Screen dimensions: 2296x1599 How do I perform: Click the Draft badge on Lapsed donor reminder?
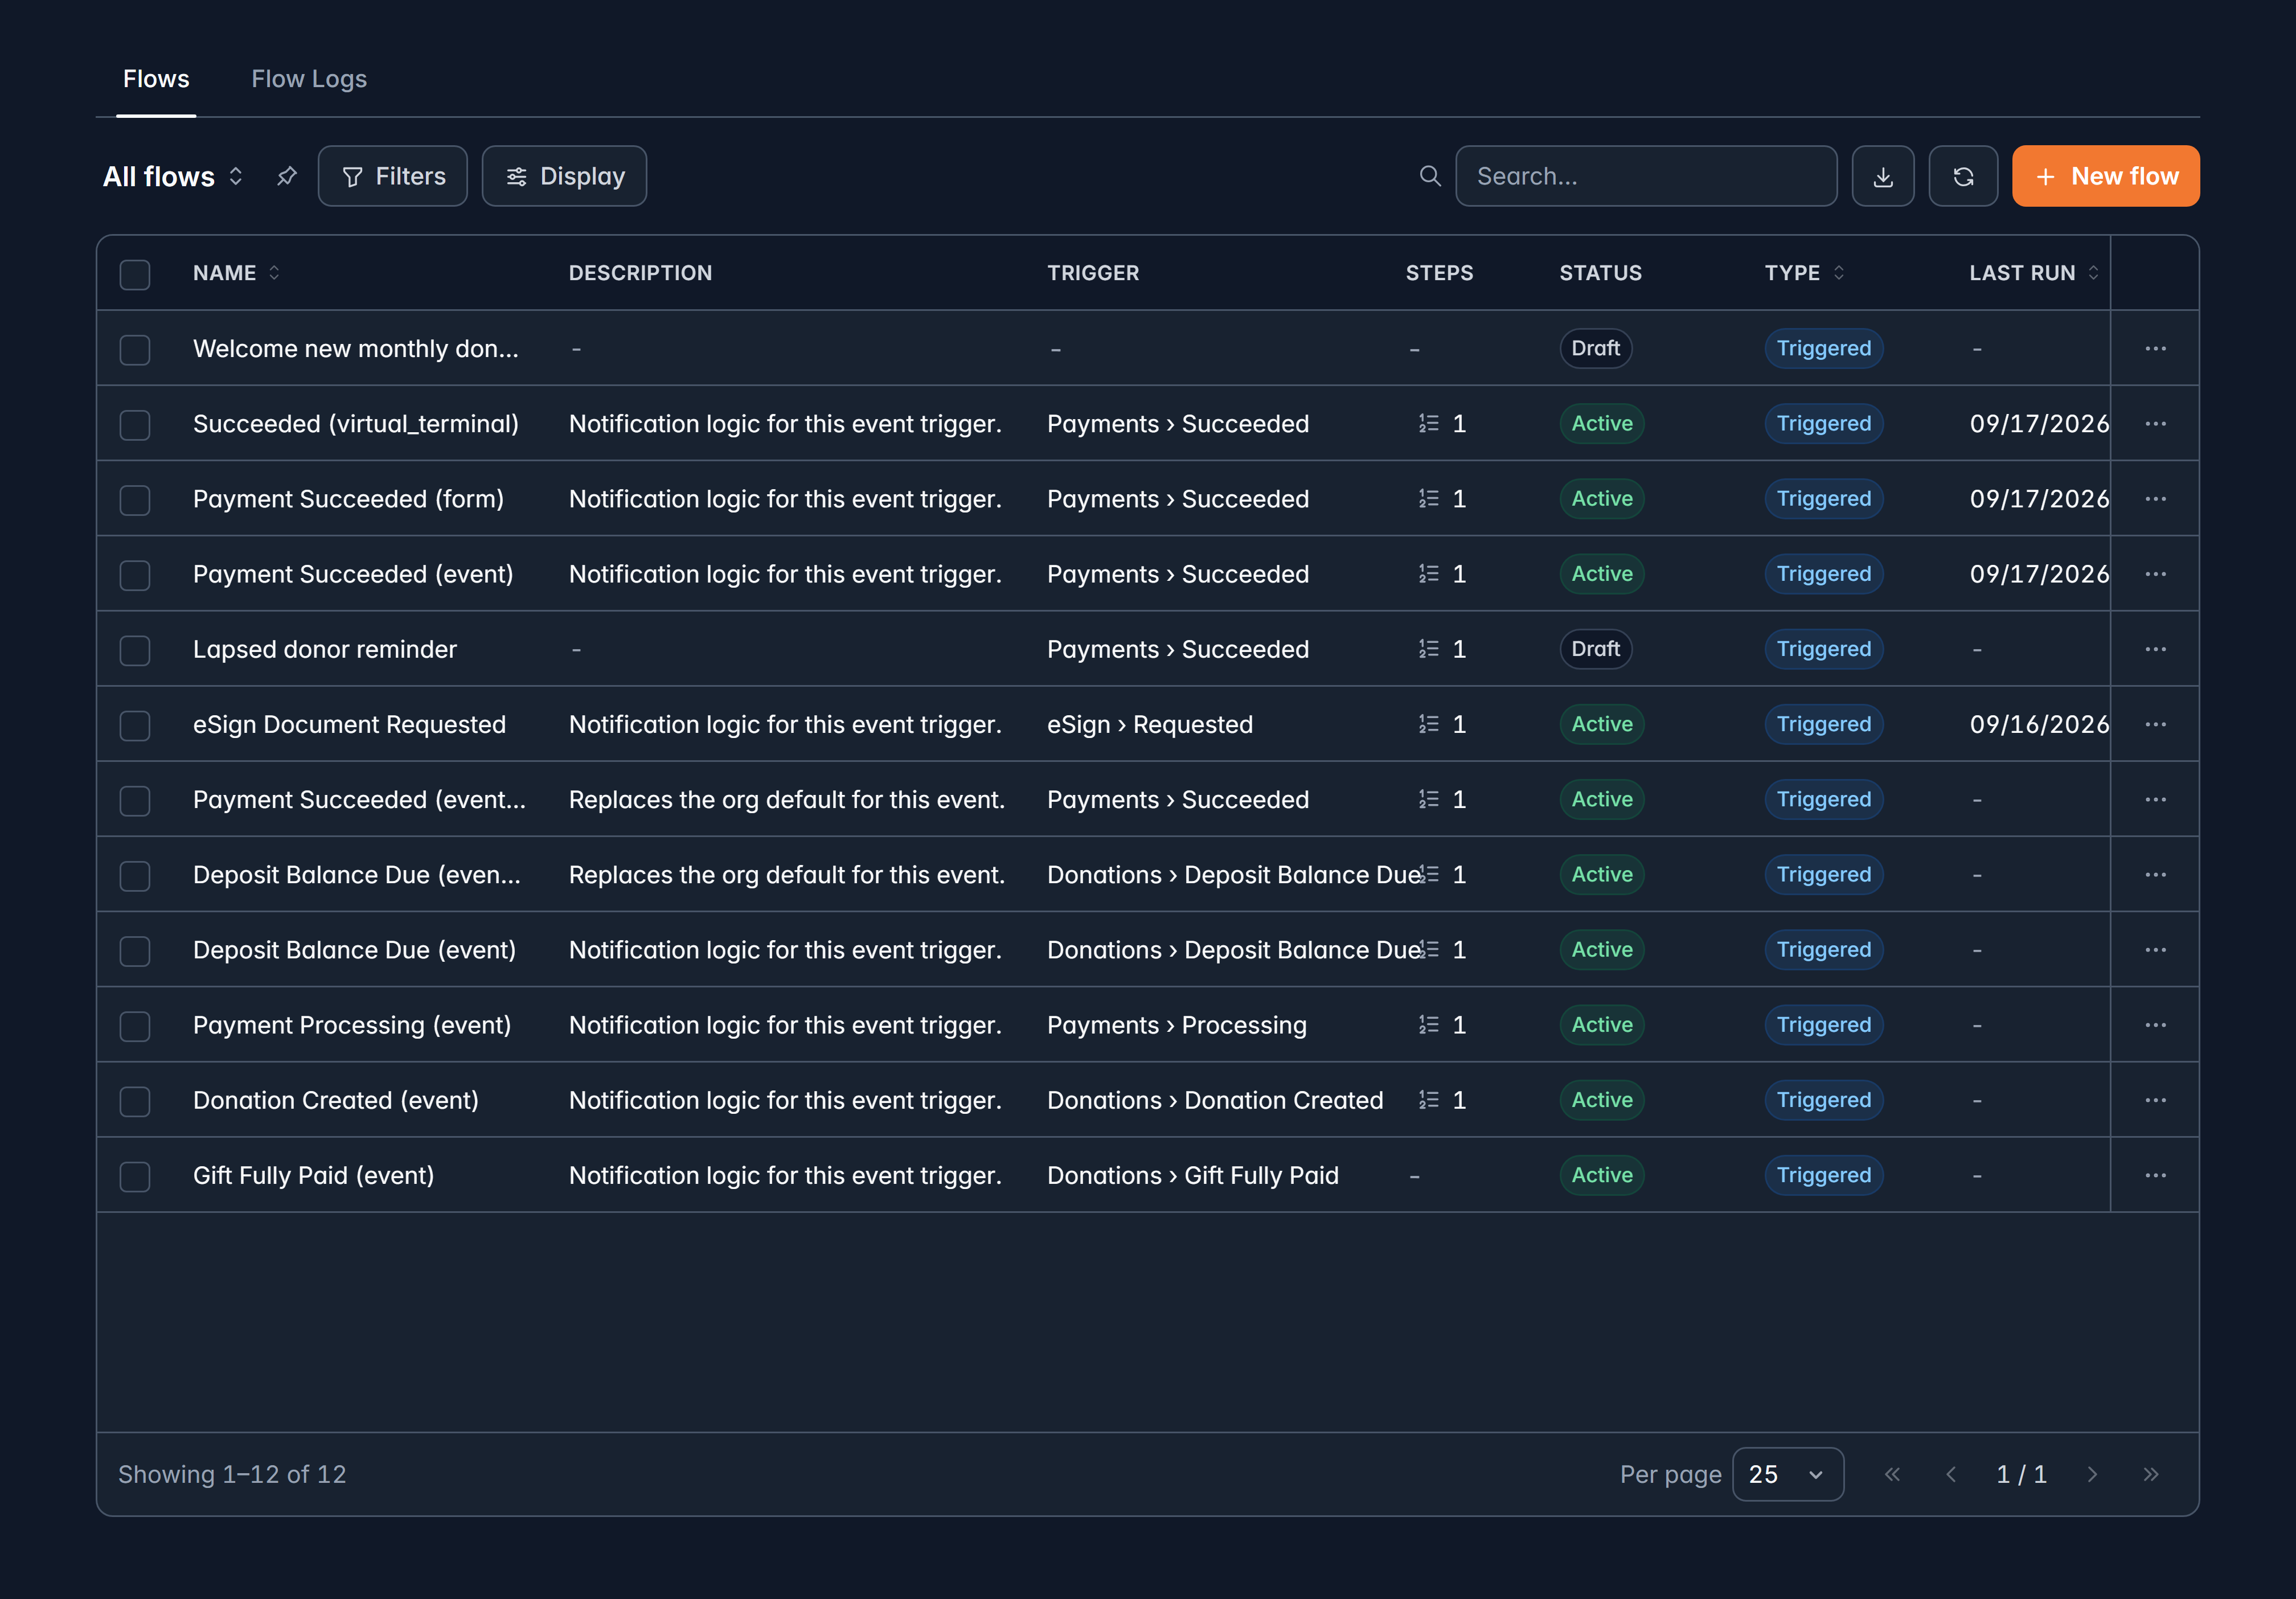[x=1595, y=649]
